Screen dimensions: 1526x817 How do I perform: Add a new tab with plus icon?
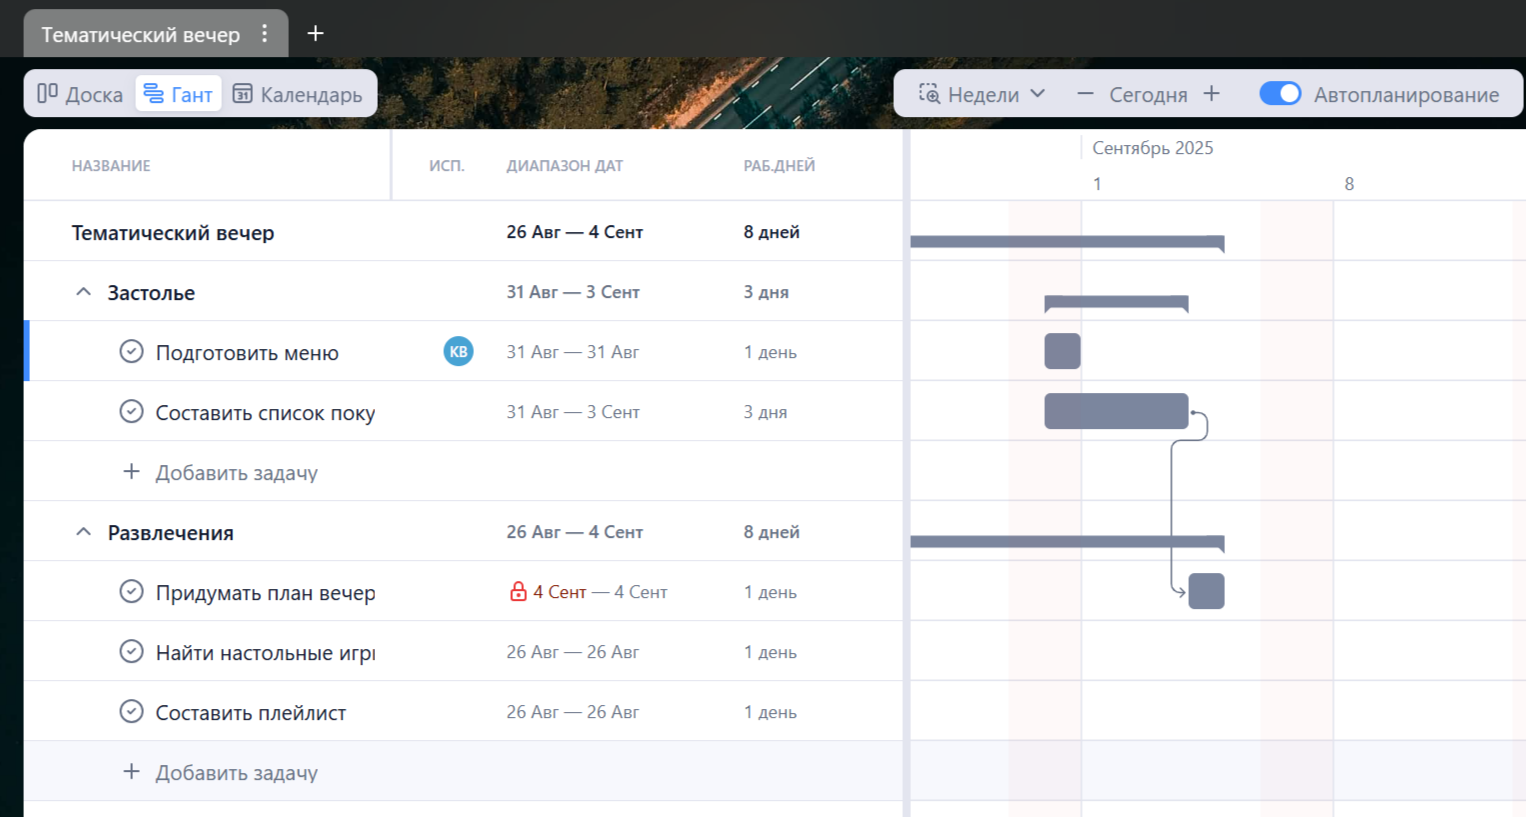coord(315,34)
